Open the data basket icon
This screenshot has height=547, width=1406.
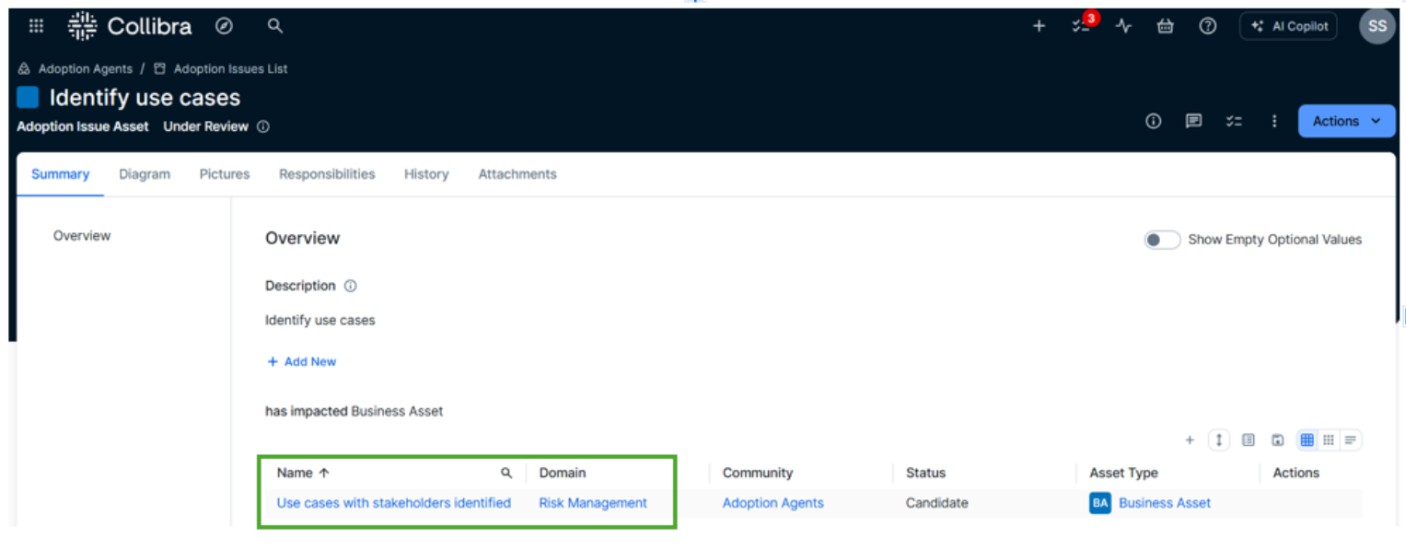click(x=1166, y=27)
